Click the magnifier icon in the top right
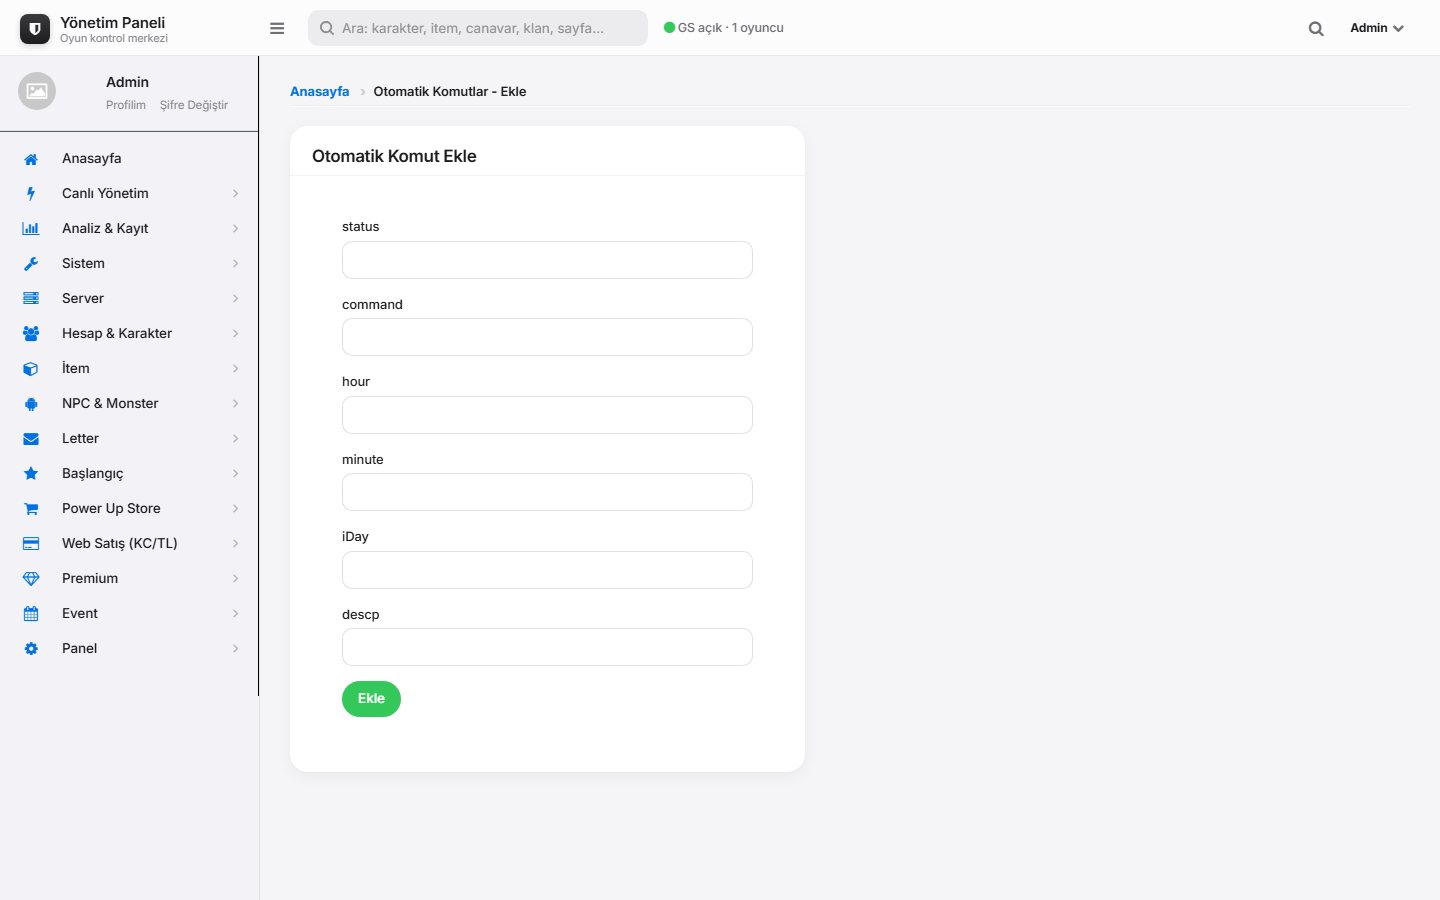 click(x=1316, y=29)
